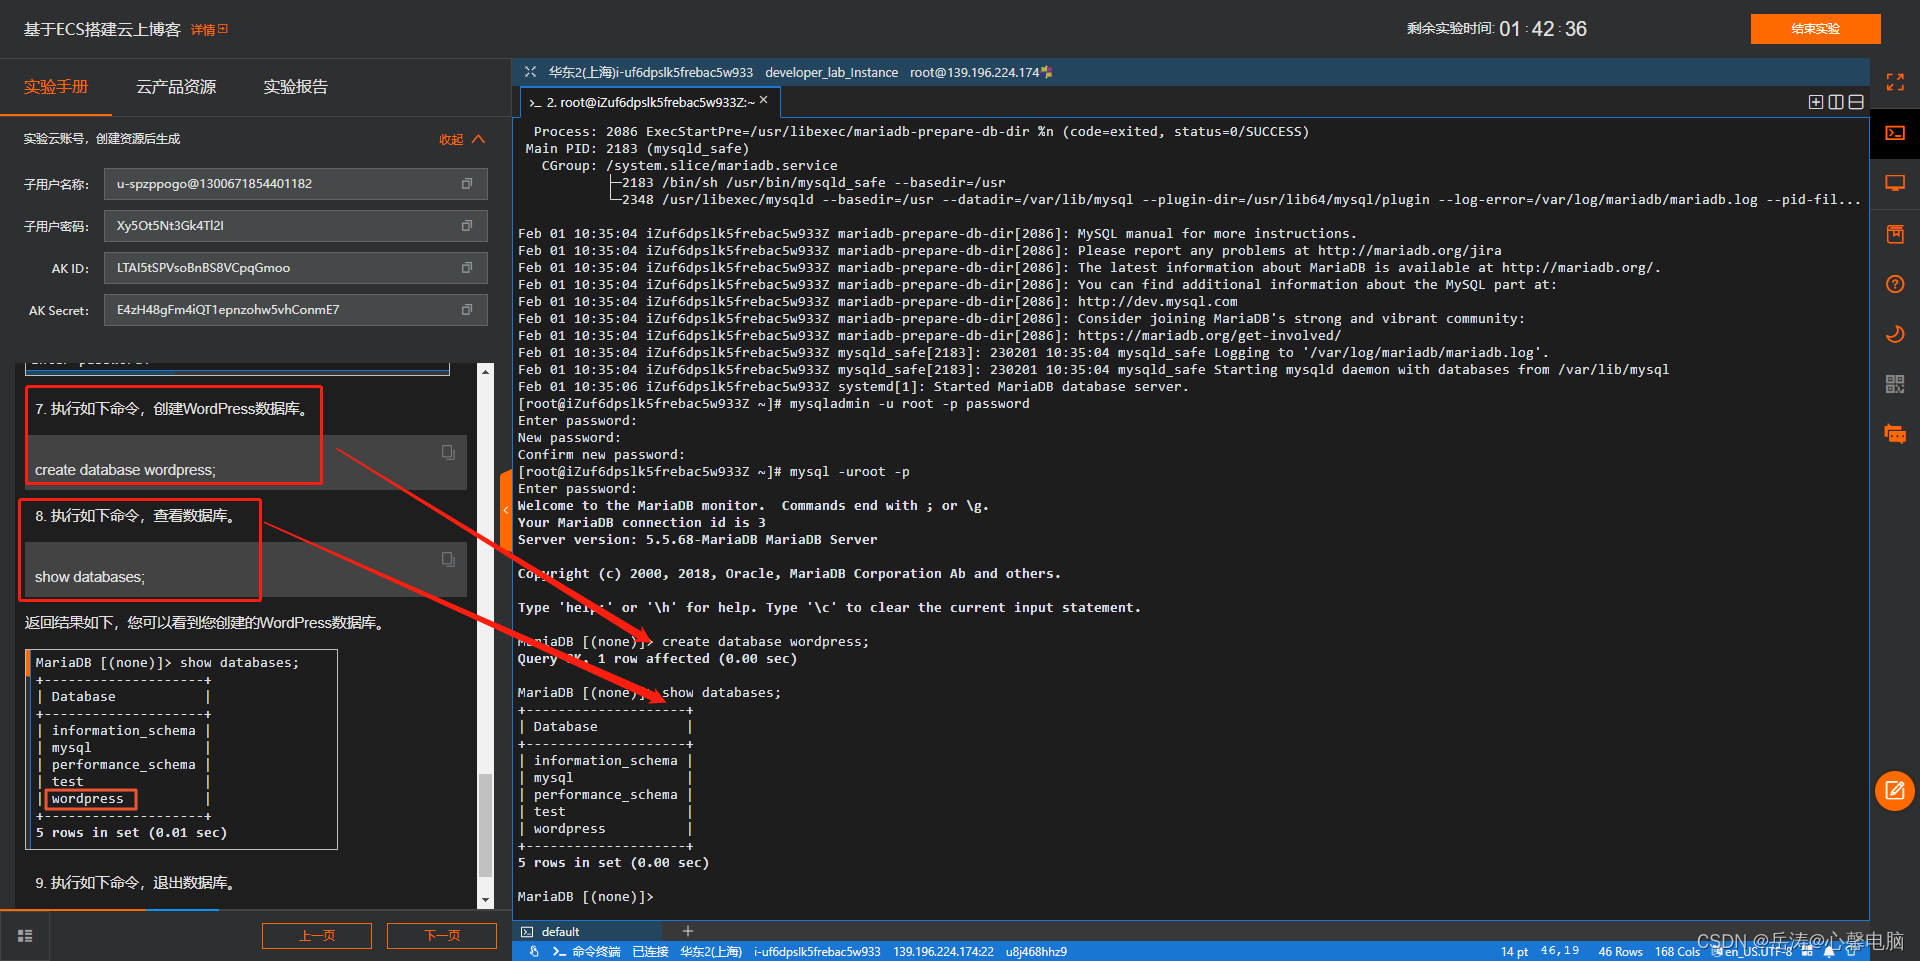Collapse the account info with 收起
The width and height of the screenshot is (1920, 961).
click(x=462, y=139)
